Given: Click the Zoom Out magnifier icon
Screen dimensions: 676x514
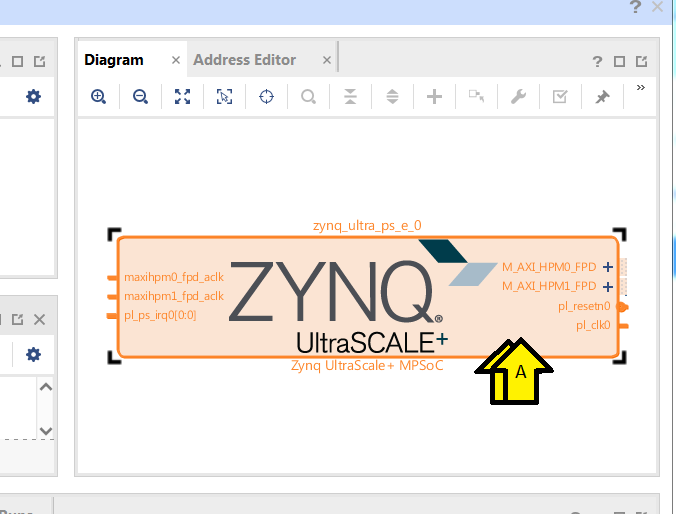Looking at the screenshot, I should pyautogui.click(x=140, y=96).
